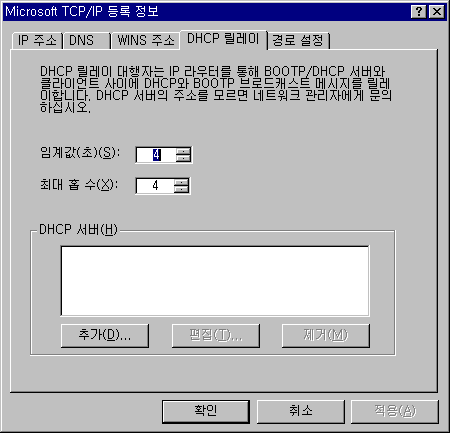Image resolution: width=450 pixels, height=433 pixels.
Task: Increase 최대 홉 수 with up arrow
Action: 181,182
